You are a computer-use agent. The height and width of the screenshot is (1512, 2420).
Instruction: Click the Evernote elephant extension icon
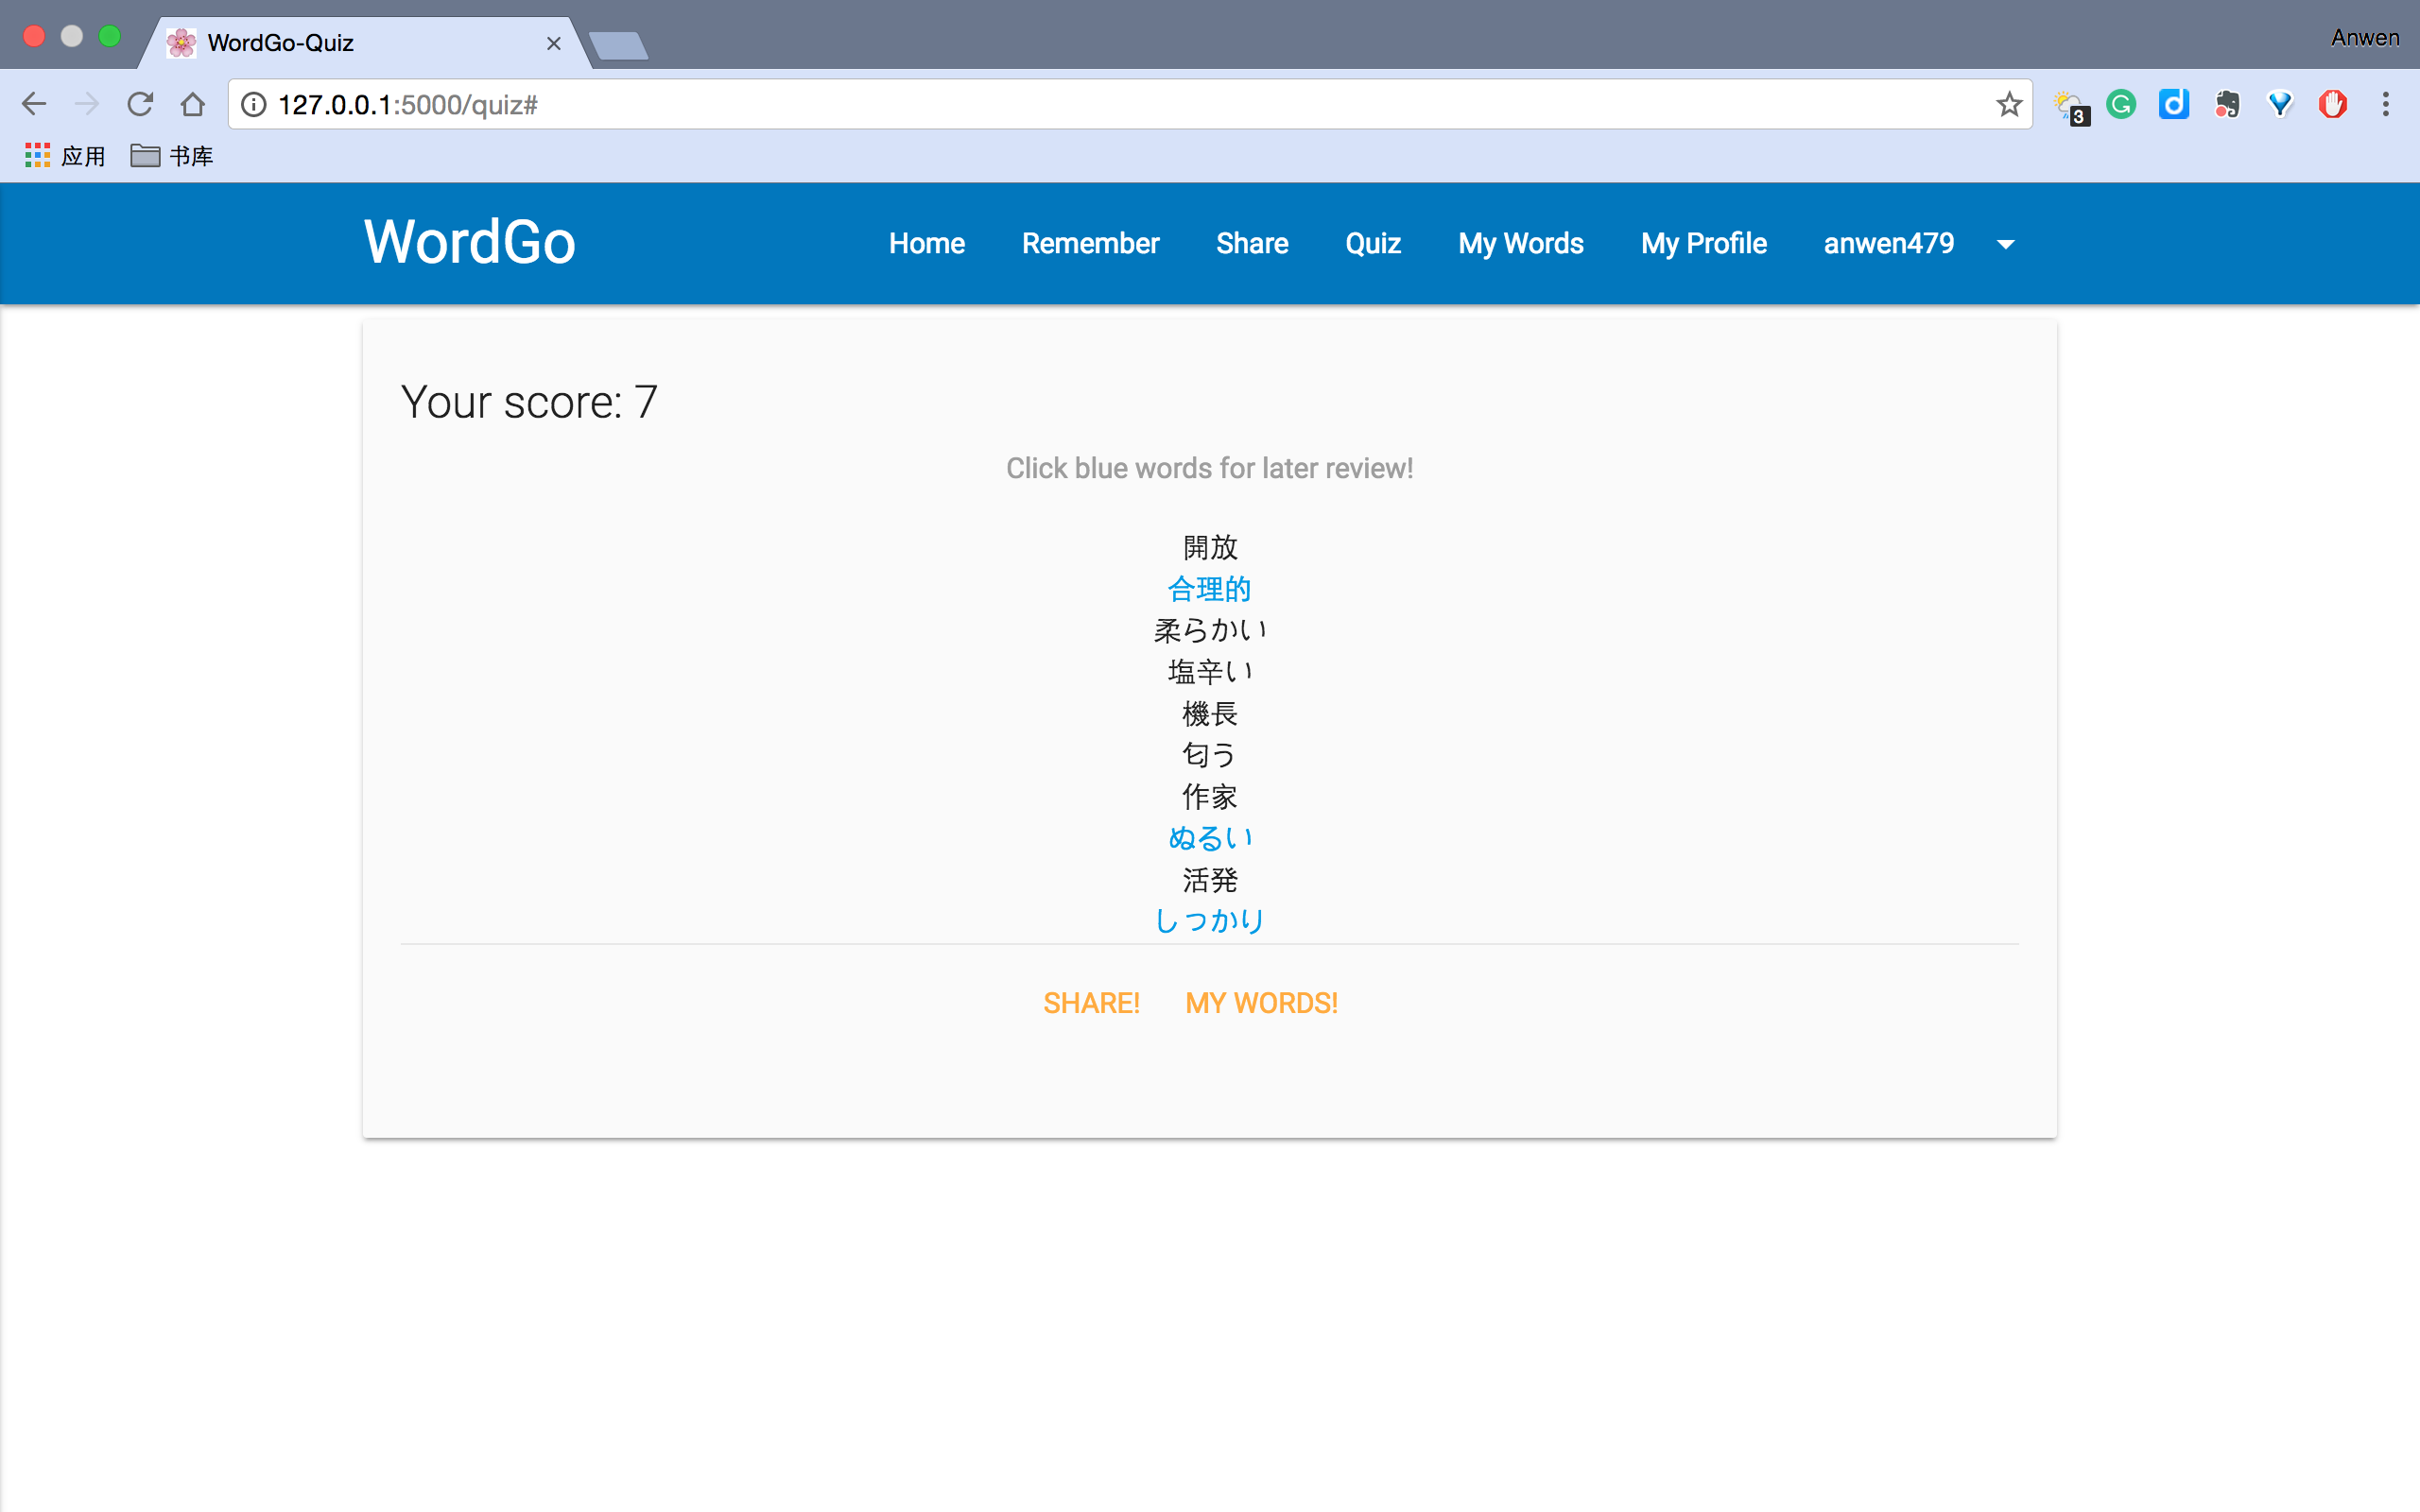point(2226,104)
